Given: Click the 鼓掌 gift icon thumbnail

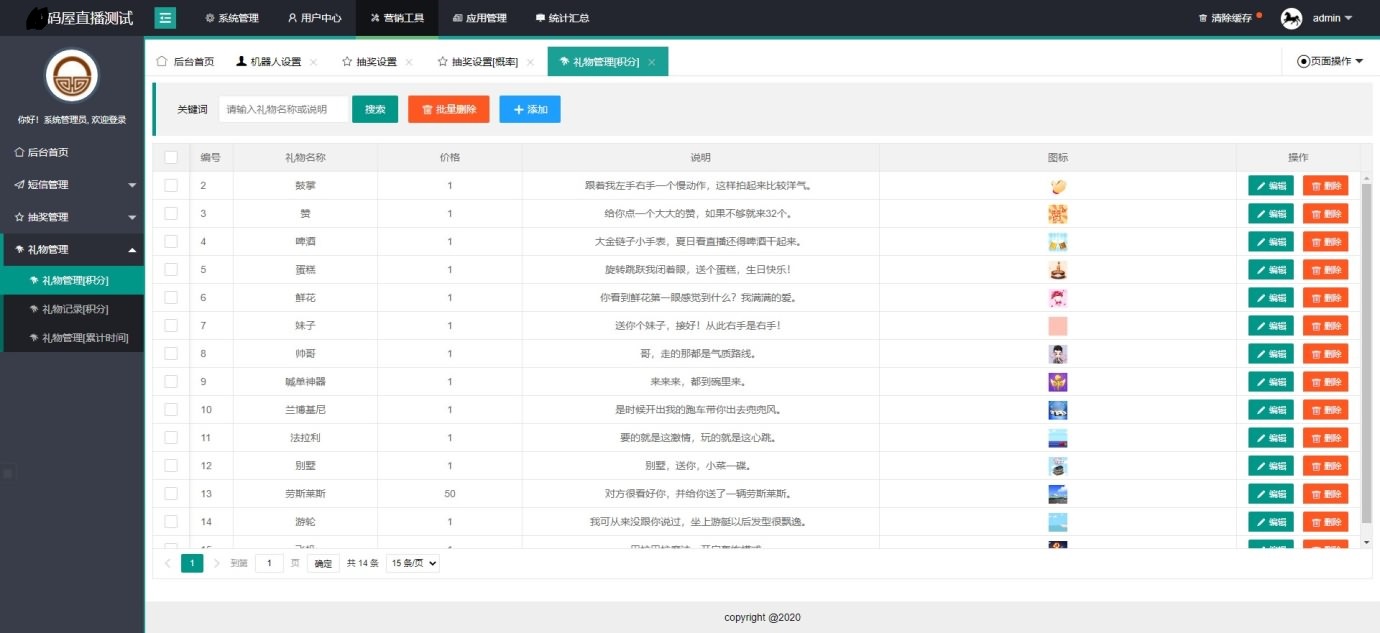Looking at the screenshot, I should (1058, 186).
